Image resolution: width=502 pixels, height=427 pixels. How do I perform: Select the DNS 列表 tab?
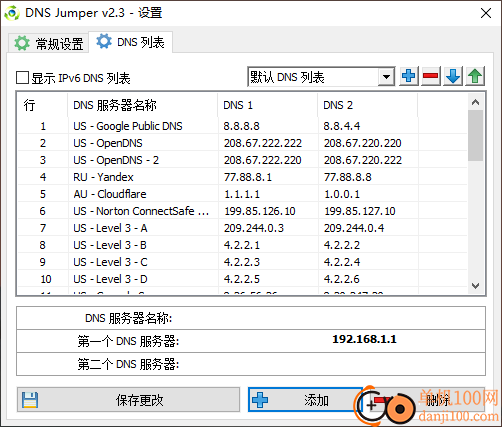pyautogui.click(x=130, y=42)
